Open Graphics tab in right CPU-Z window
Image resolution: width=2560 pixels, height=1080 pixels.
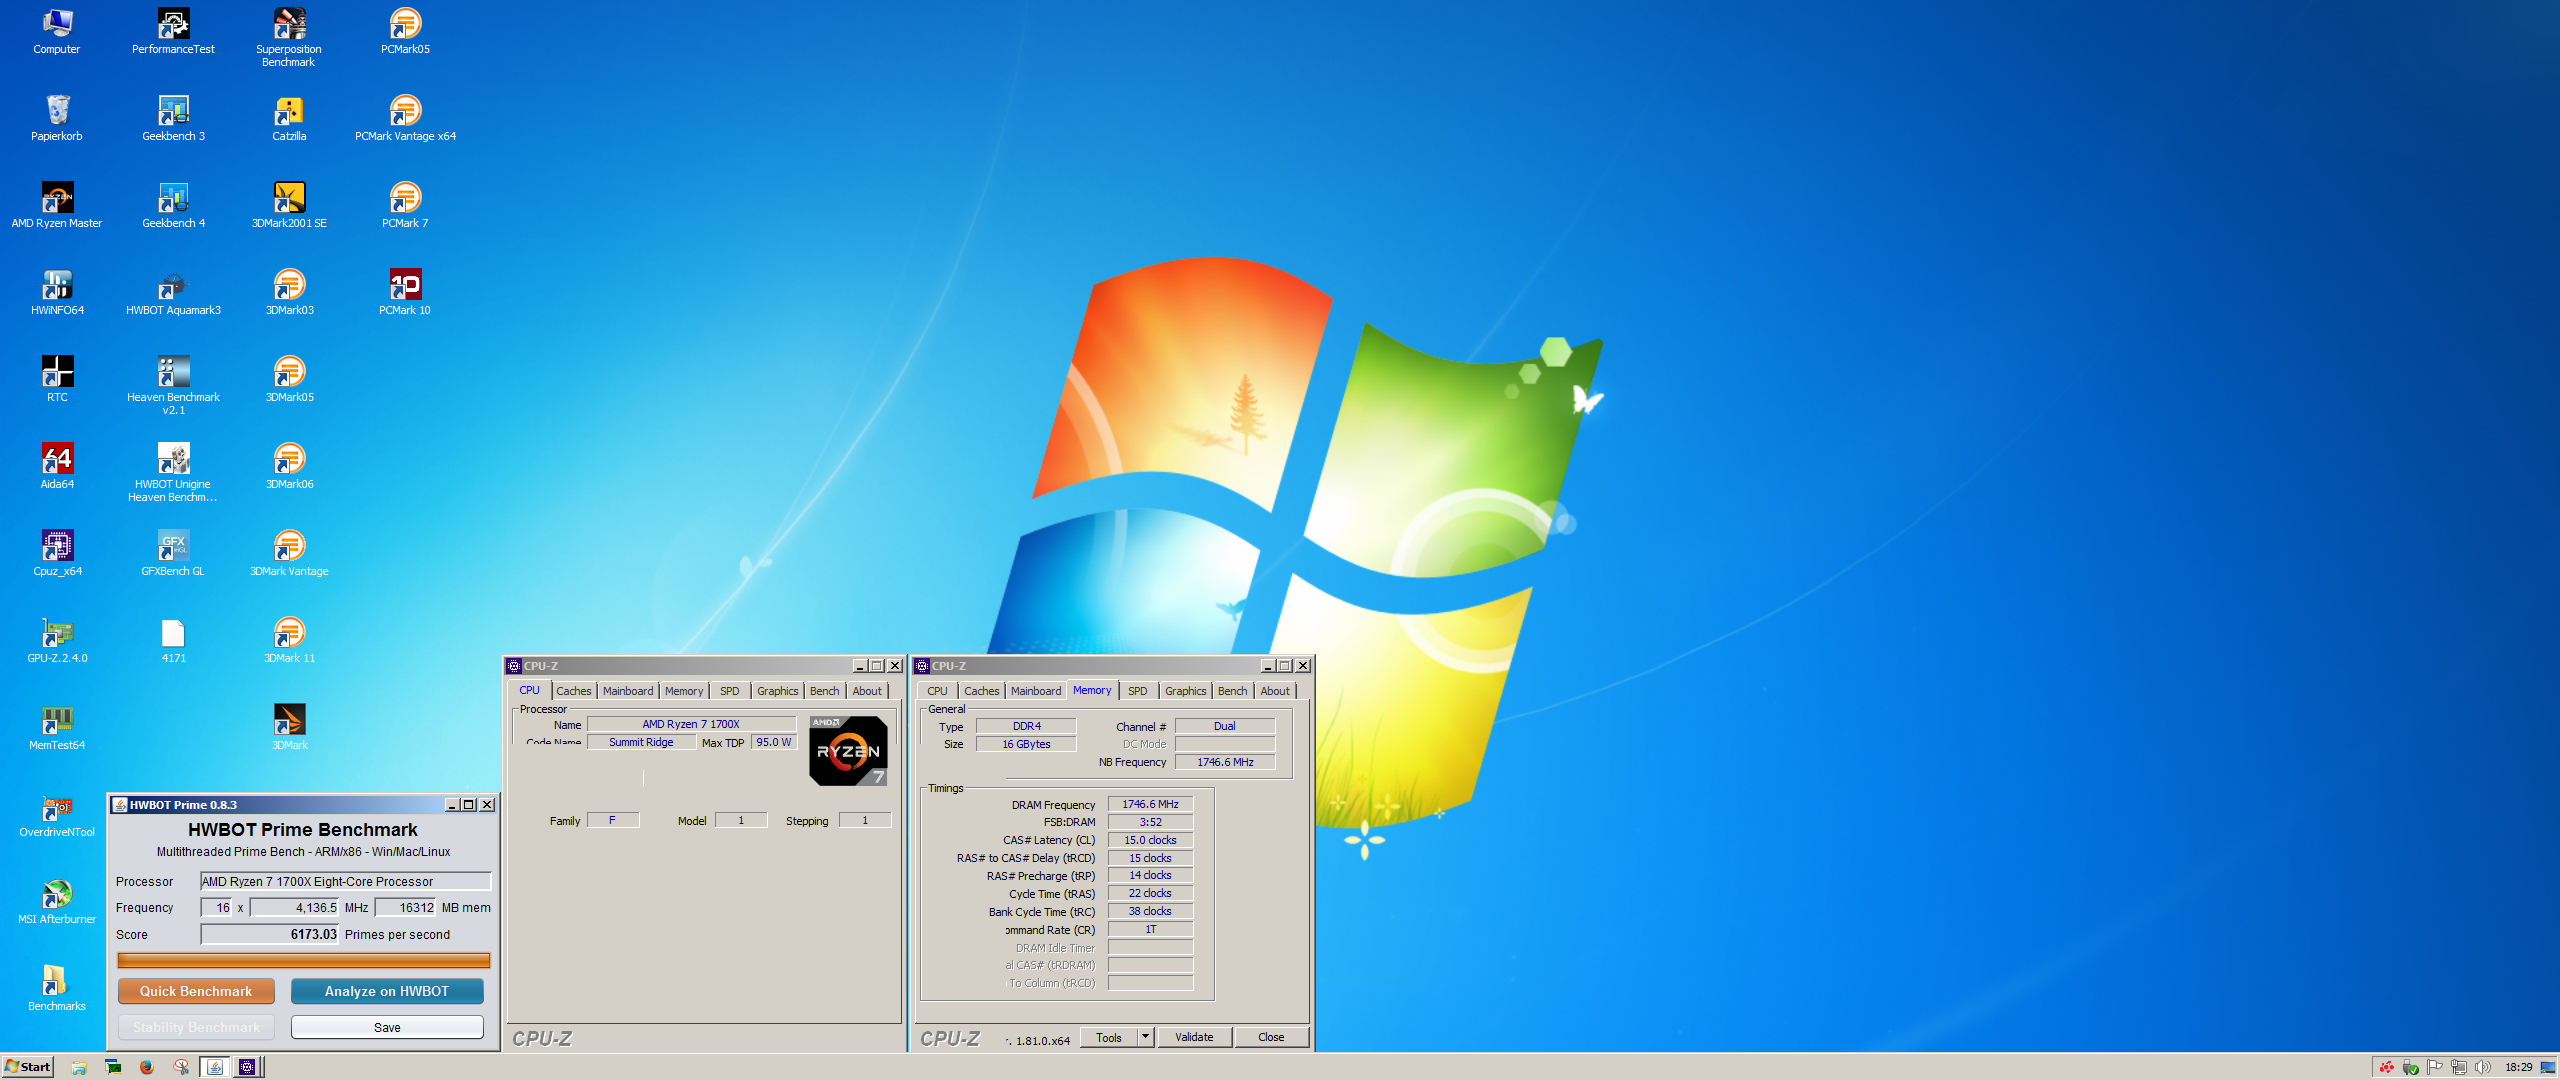click(x=1186, y=691)
